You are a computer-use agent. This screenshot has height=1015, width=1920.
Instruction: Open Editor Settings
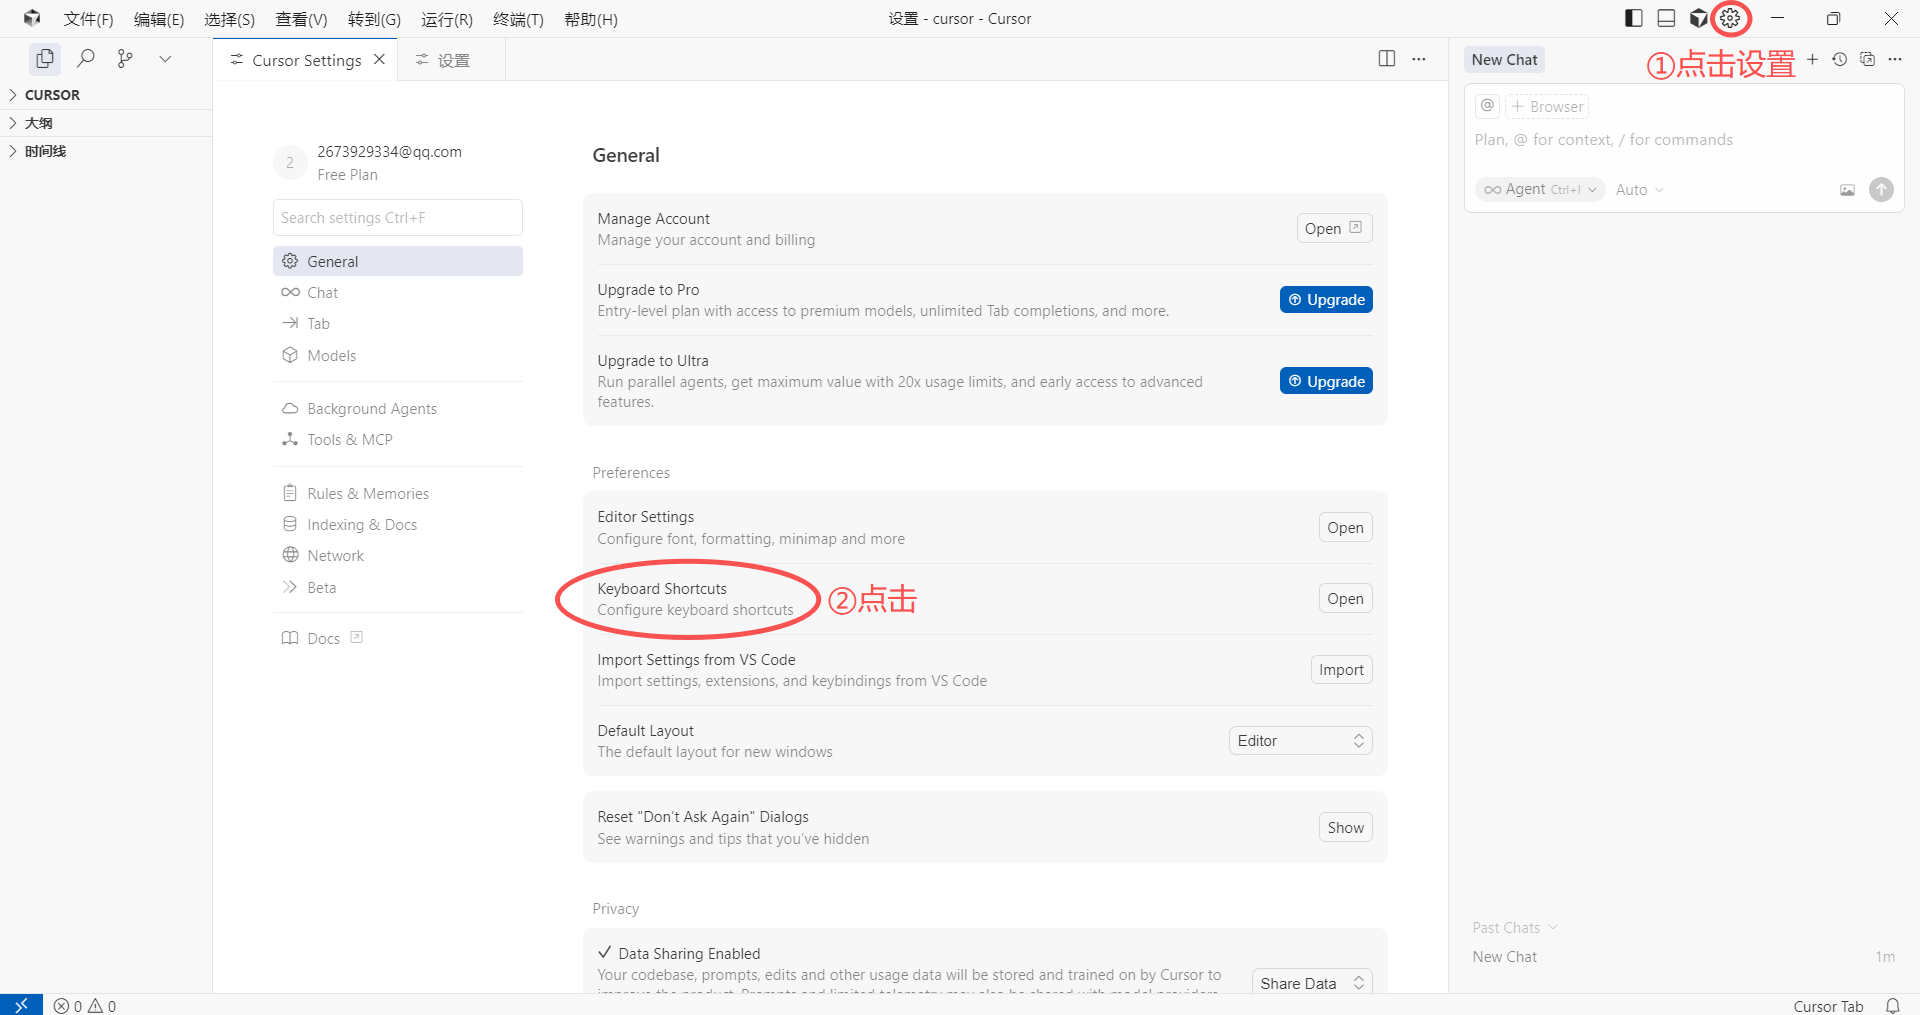[x=1345, y=527]
